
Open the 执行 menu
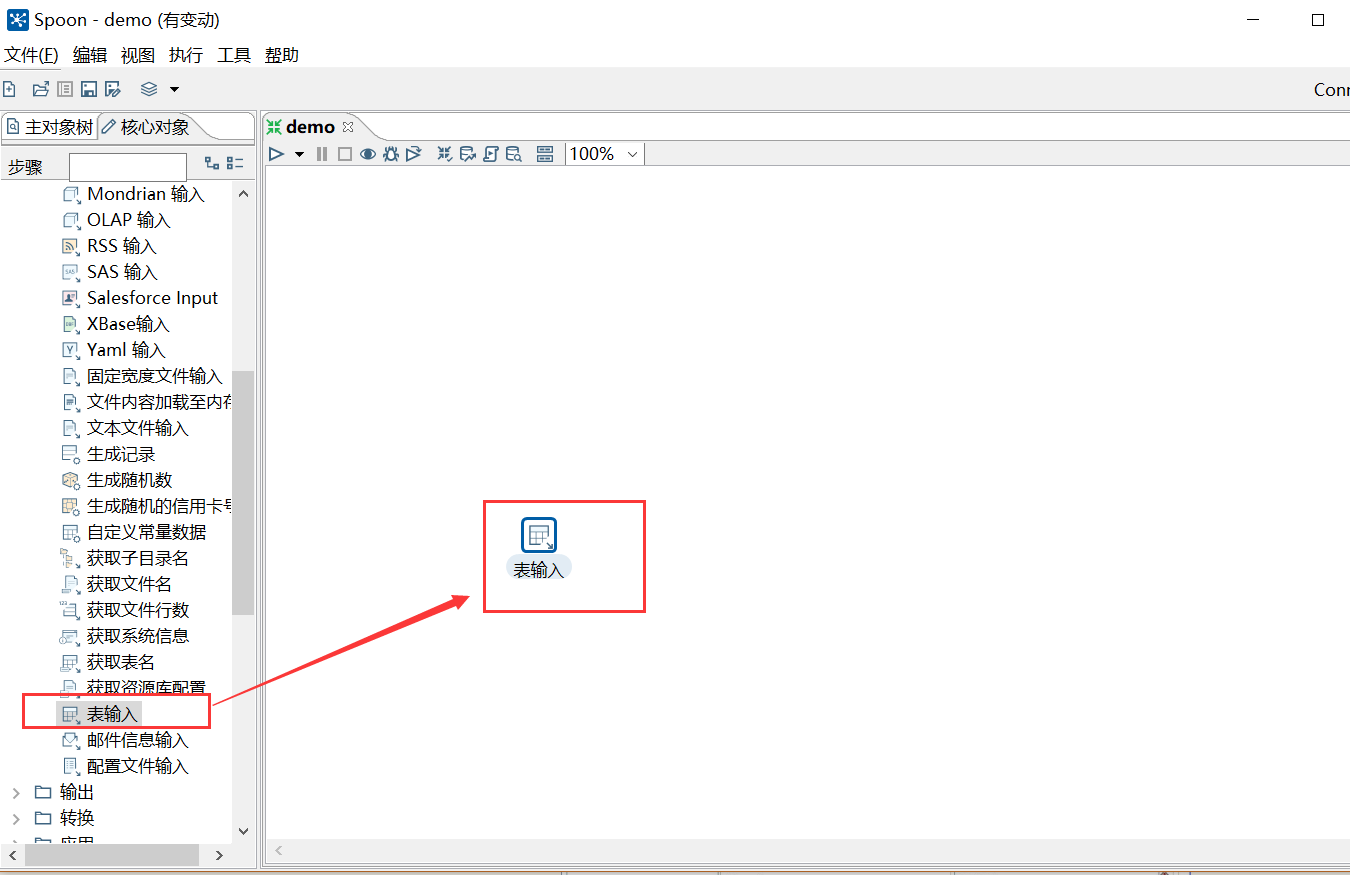pyautogui.click(x=186, y=55)
